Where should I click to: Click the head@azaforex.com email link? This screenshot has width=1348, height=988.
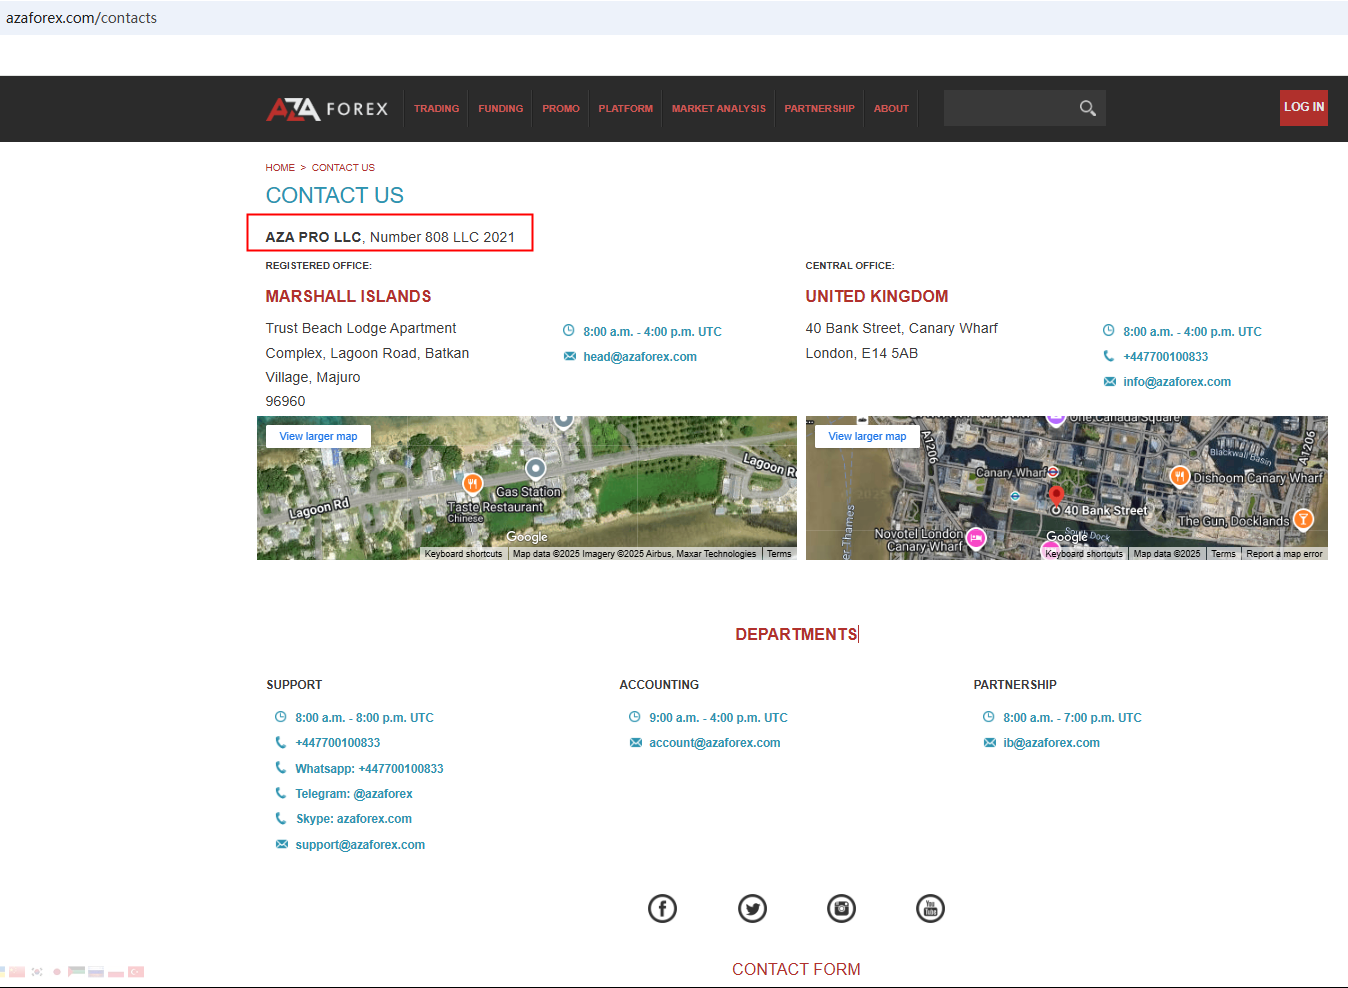(x=640, y=357)
